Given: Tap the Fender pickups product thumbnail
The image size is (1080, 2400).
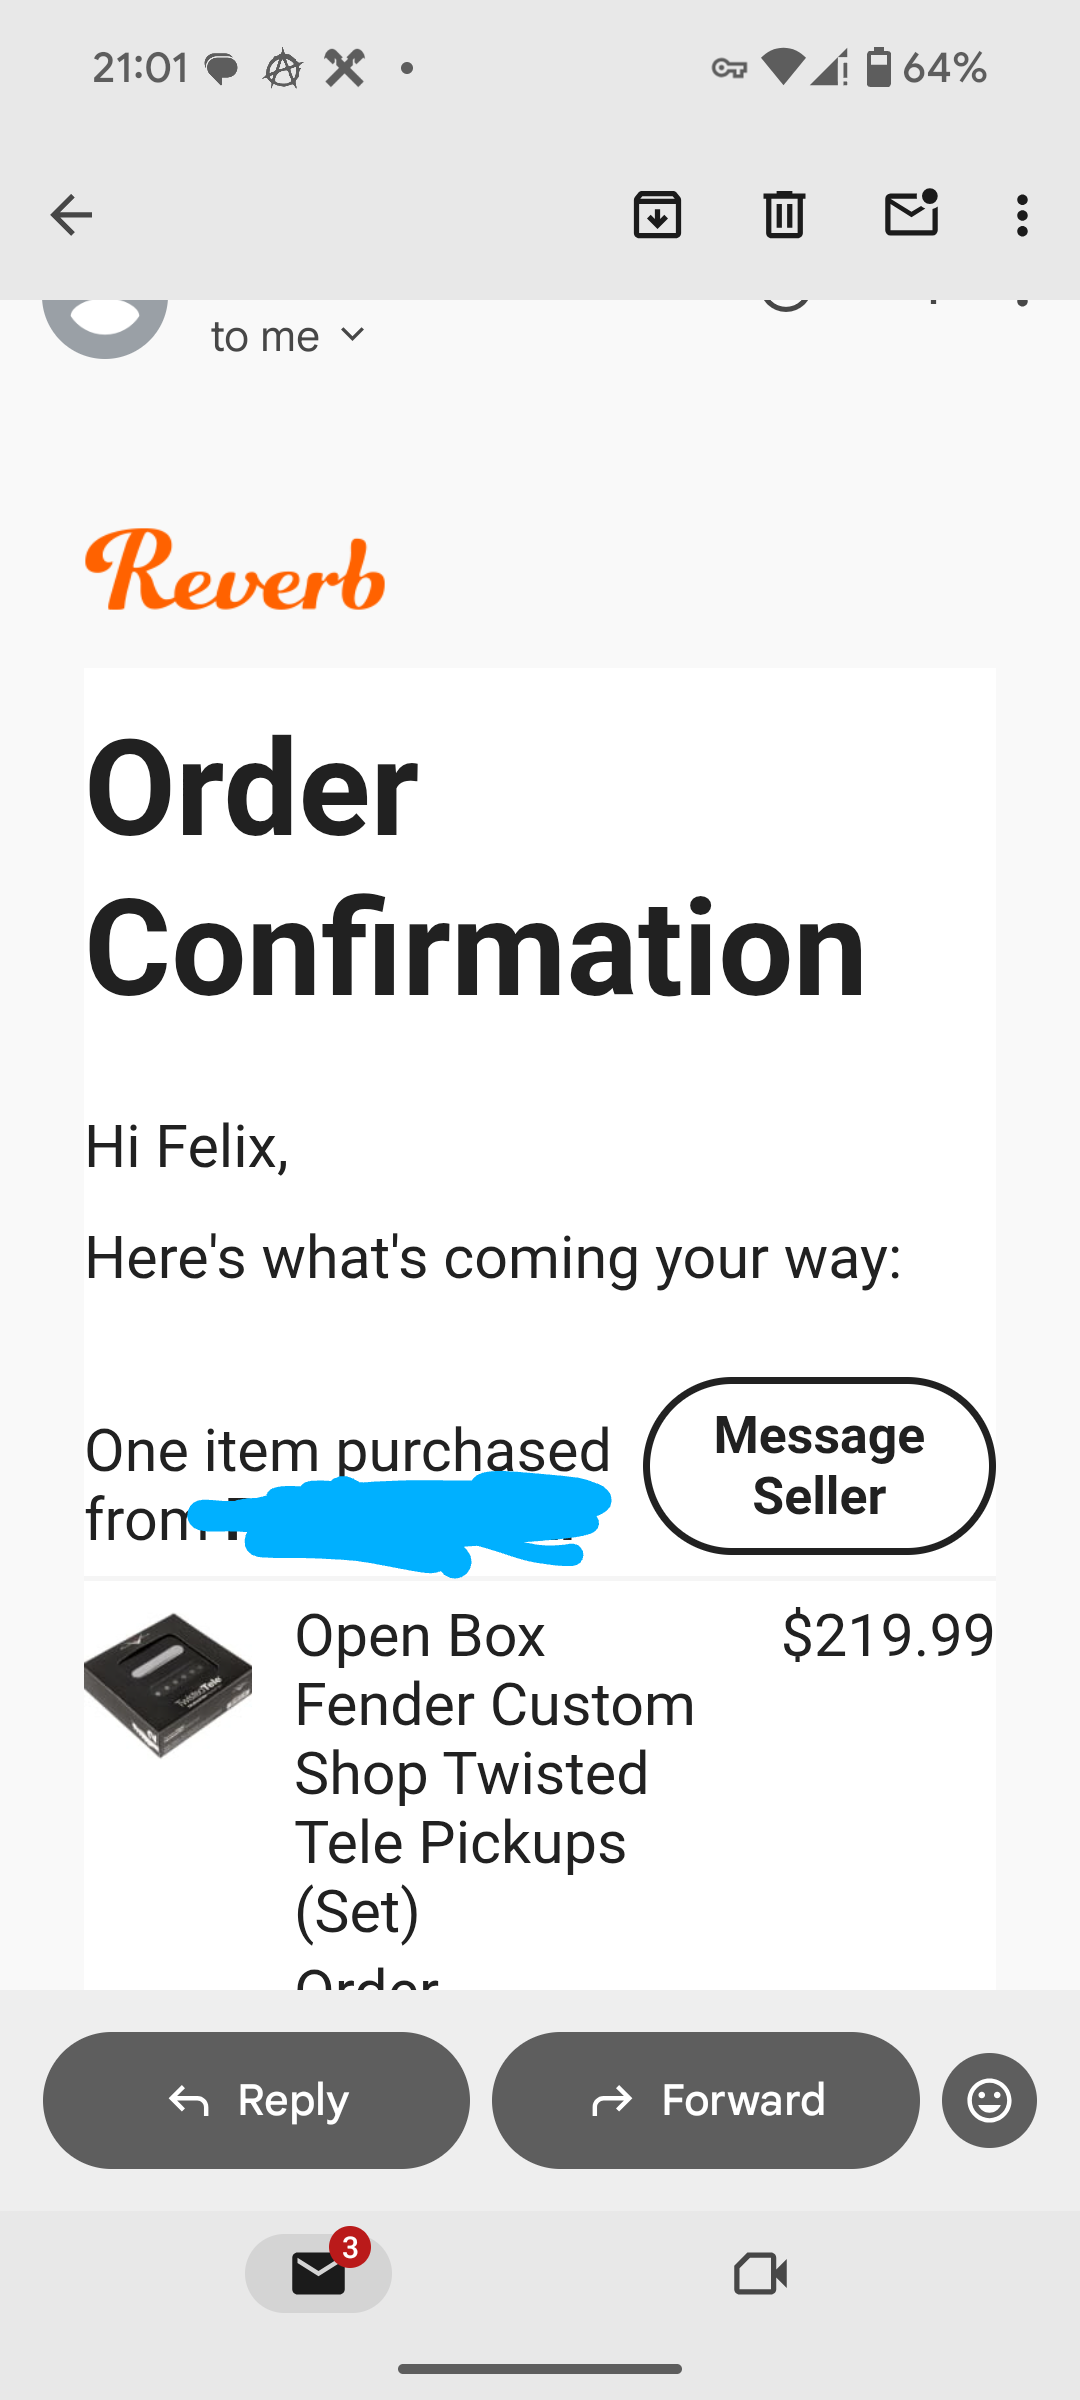Looking at the screenshot, I should point(168,1685).
